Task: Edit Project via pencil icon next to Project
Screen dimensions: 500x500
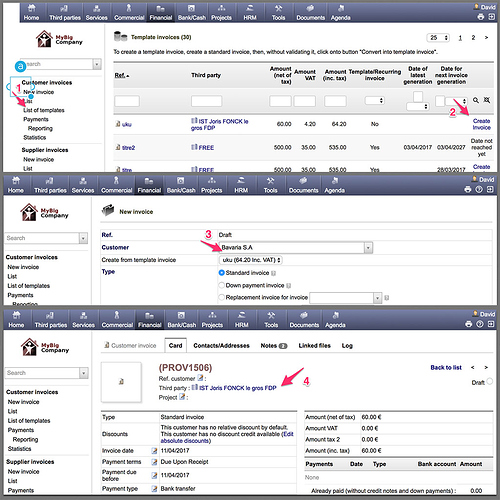Action: click(182, 397)
